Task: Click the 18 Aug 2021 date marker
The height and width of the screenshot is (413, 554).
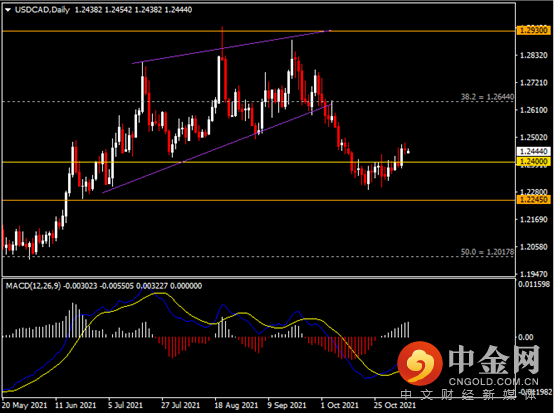Action: (236, 405)
